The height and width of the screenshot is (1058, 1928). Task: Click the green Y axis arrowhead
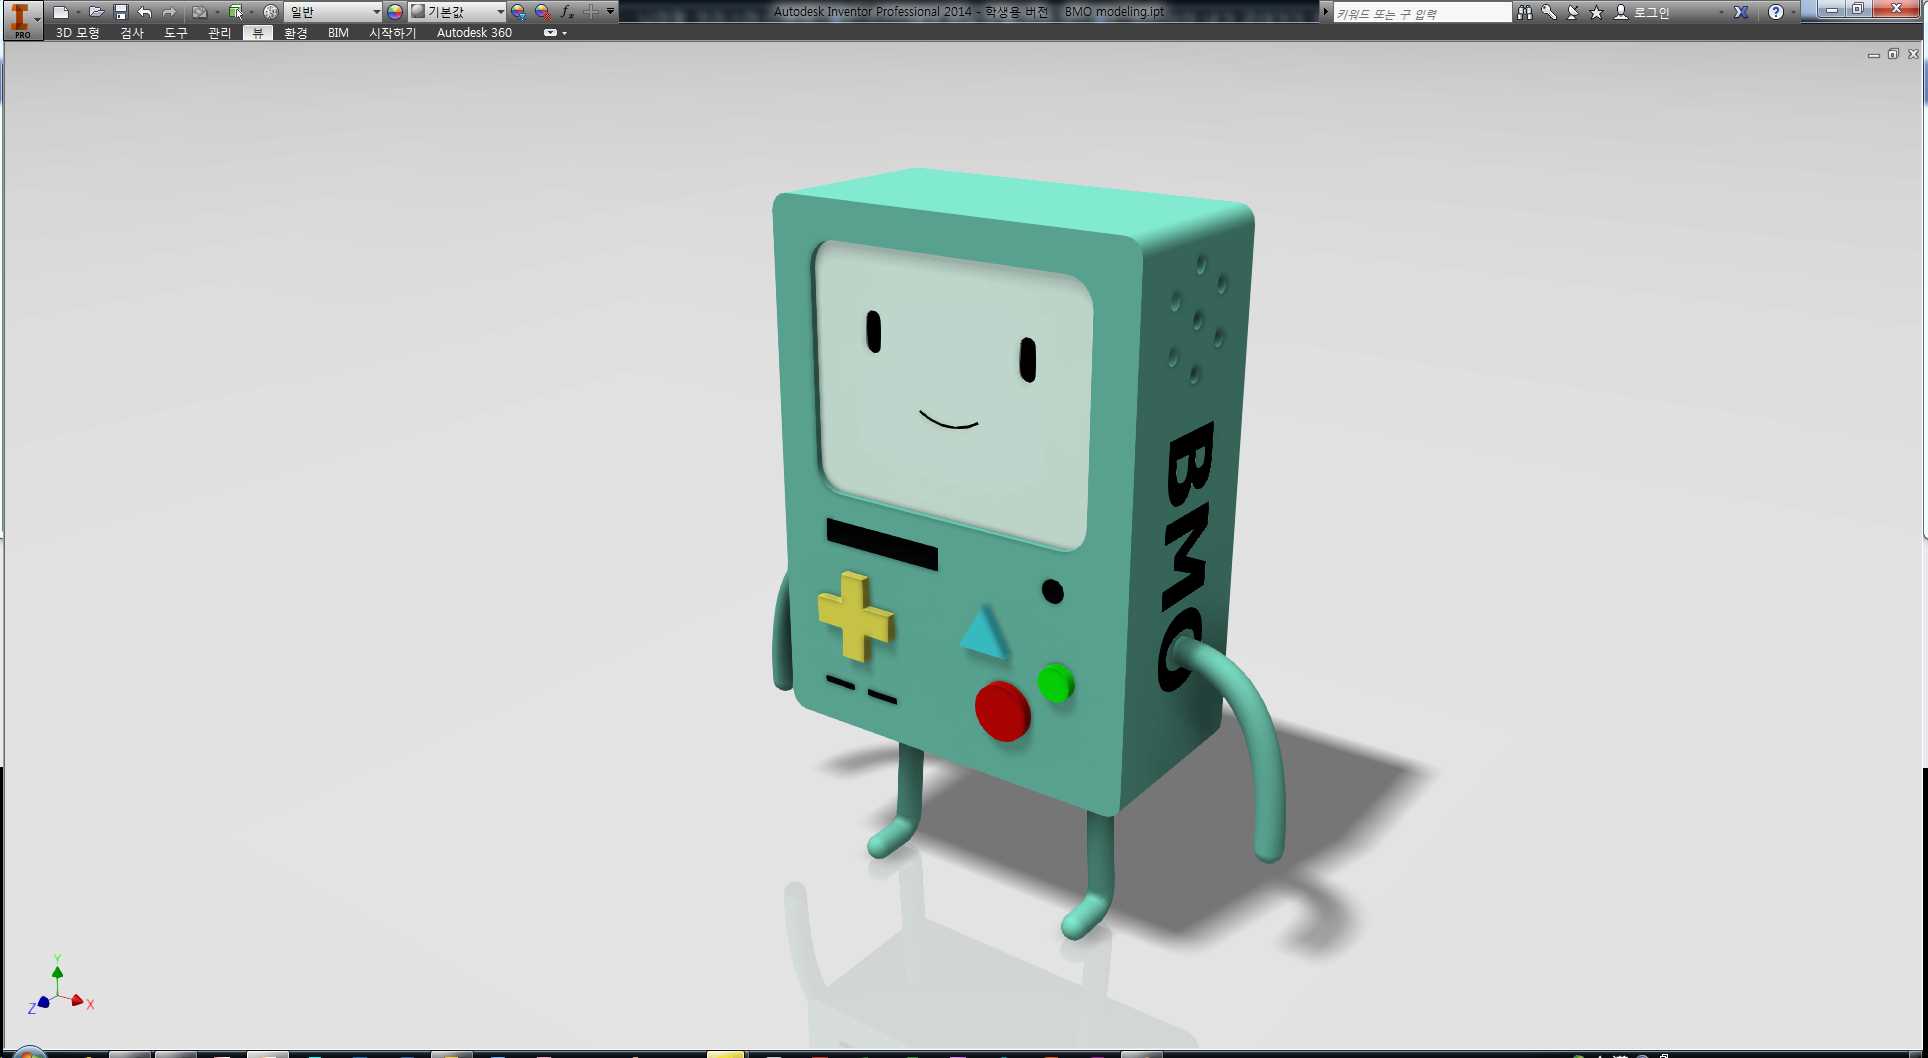[x=57, y=972]
